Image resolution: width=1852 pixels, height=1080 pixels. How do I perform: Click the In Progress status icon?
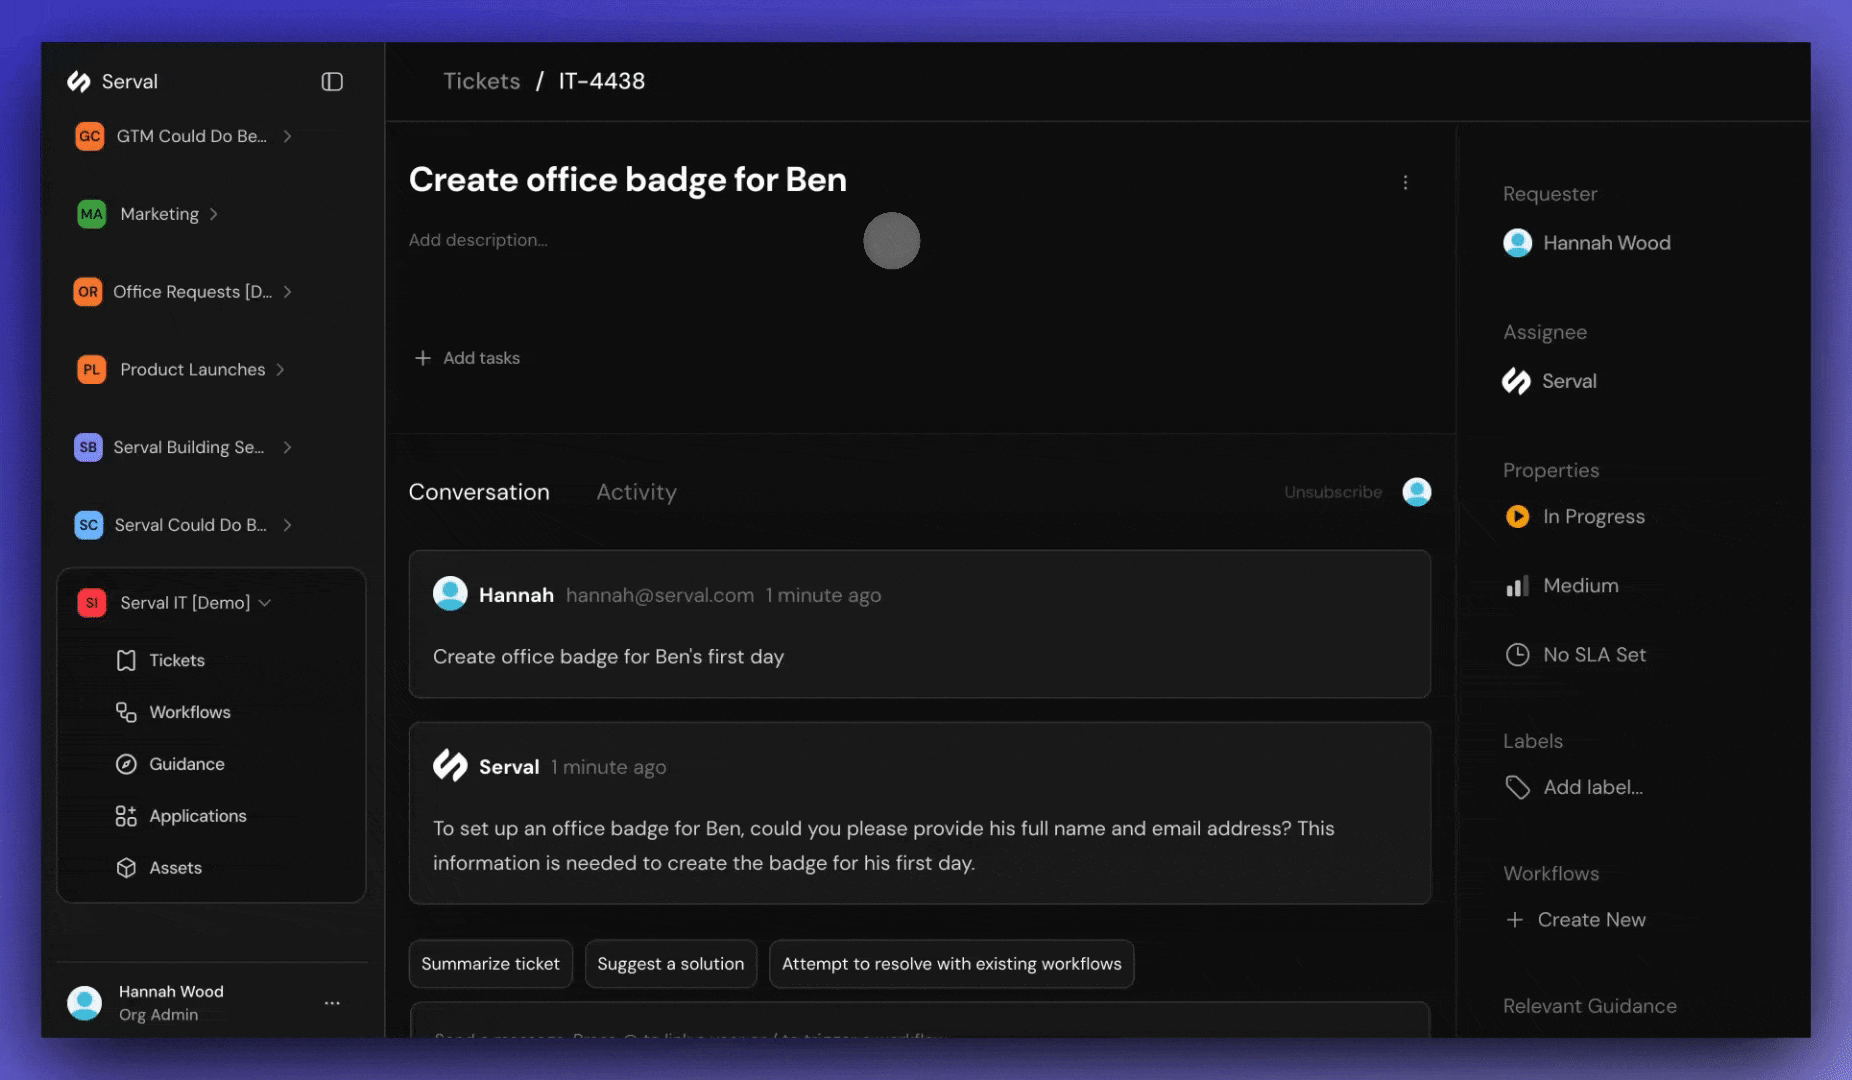point(1517,517)
